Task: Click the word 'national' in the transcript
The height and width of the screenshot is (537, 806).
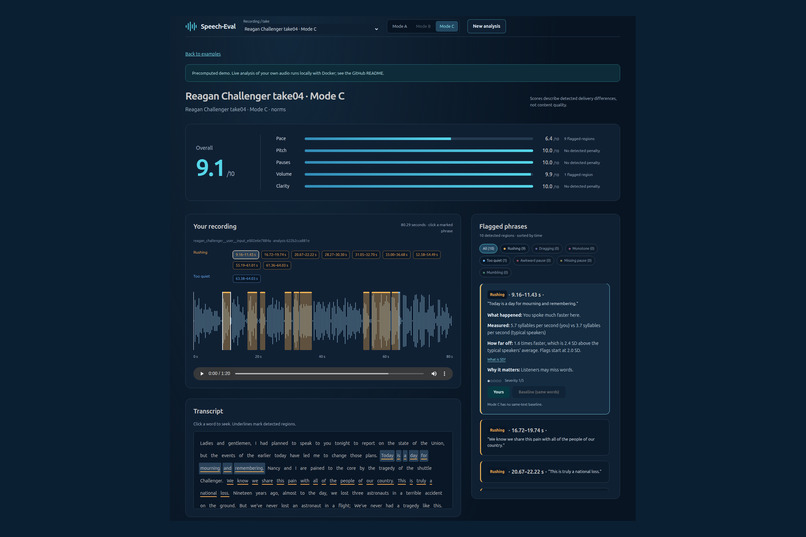Action: coord(208,493)
